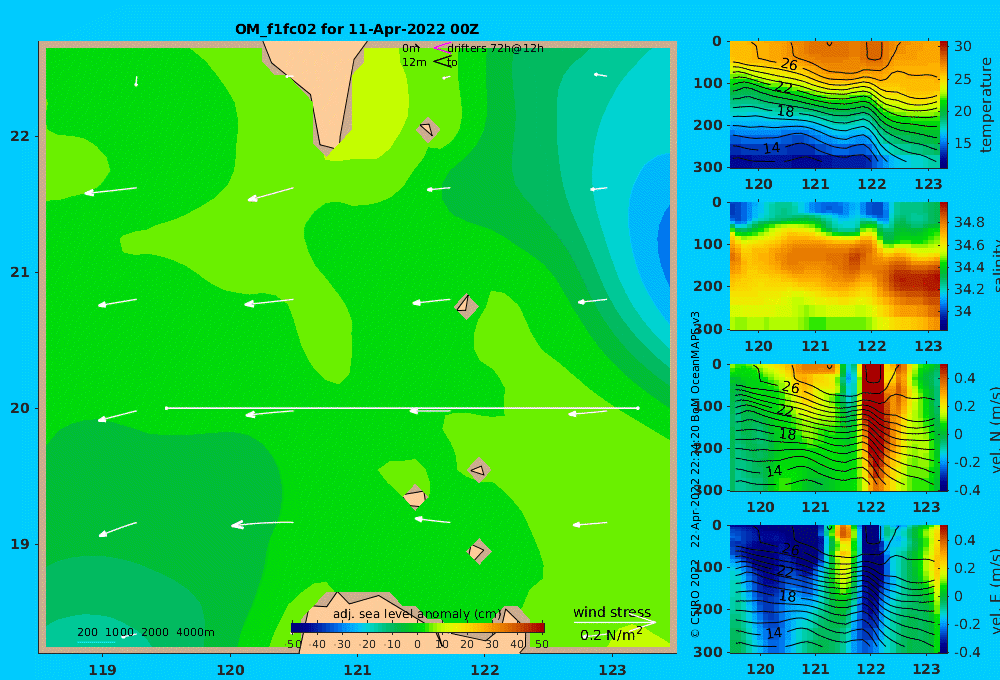Image resolution: width=1000 pixels, height=680 pixels.
Task: Open the salinity cross-section panel
Action: [x=834, y=266]
